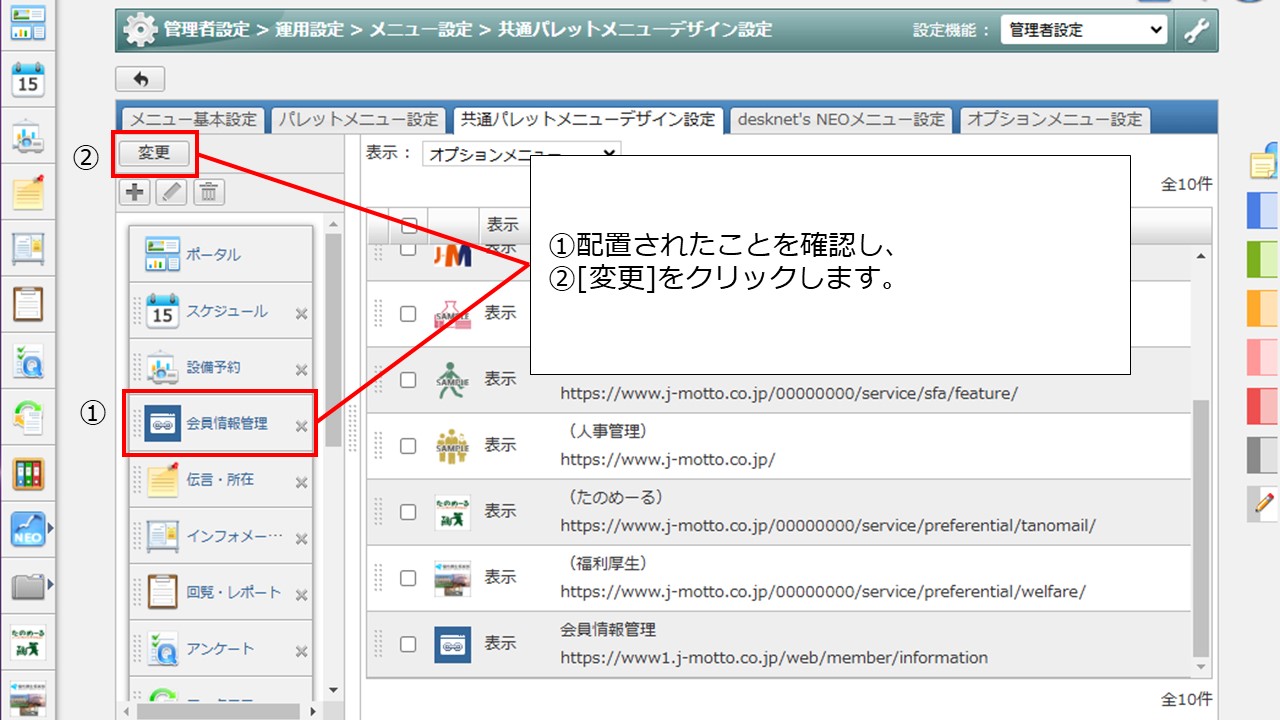The height and width of the screenshot is (720, 1280).
Task: Click the plus add-menu icon
Action: click(x=135, y=192)
